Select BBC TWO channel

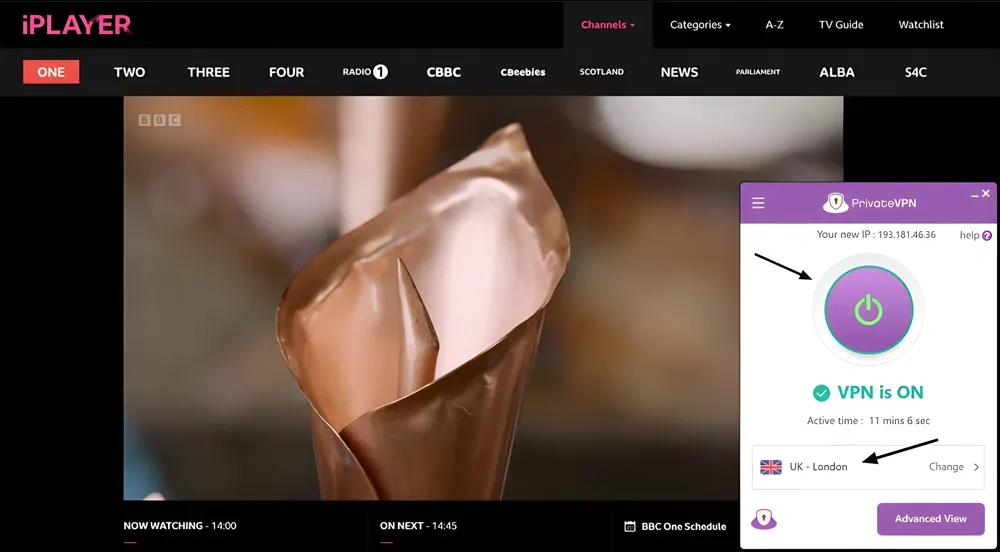[129, 72]
